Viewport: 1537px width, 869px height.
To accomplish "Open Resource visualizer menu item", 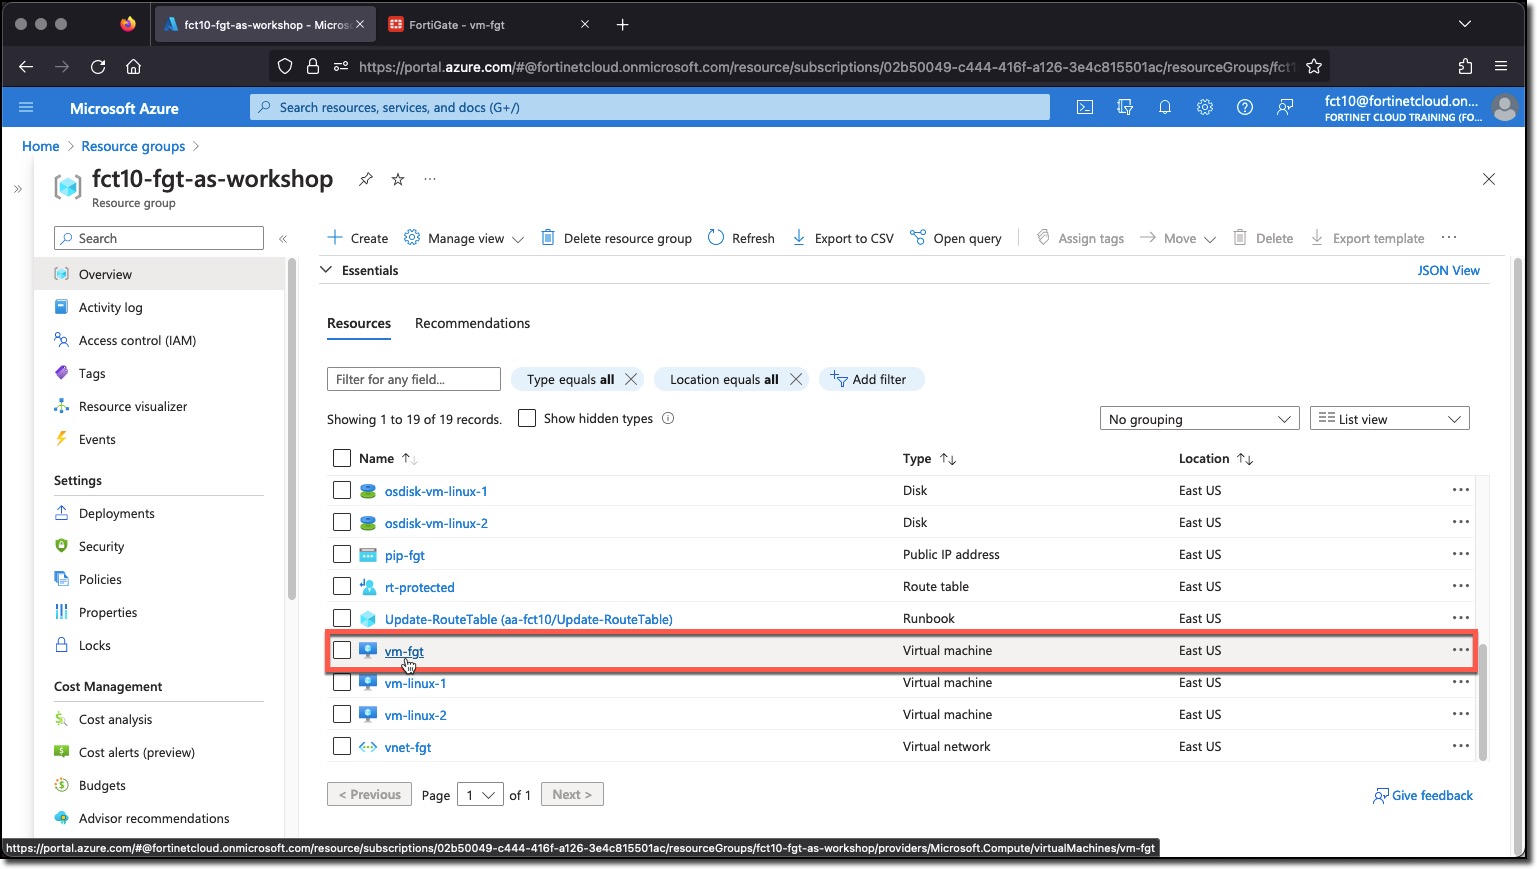I will click(x=133, y=406).
